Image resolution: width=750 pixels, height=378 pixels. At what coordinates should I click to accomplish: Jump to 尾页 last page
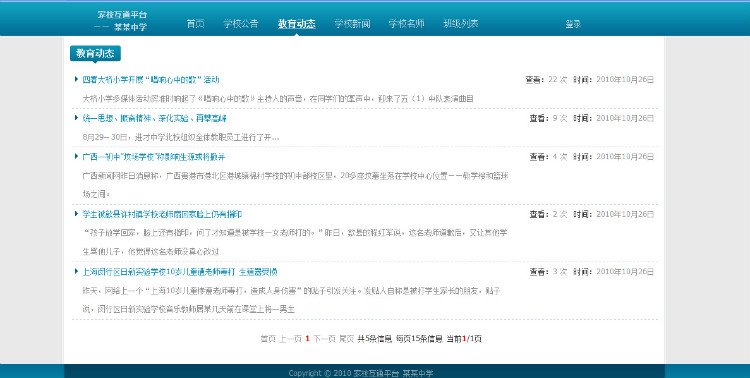[346, 339]
